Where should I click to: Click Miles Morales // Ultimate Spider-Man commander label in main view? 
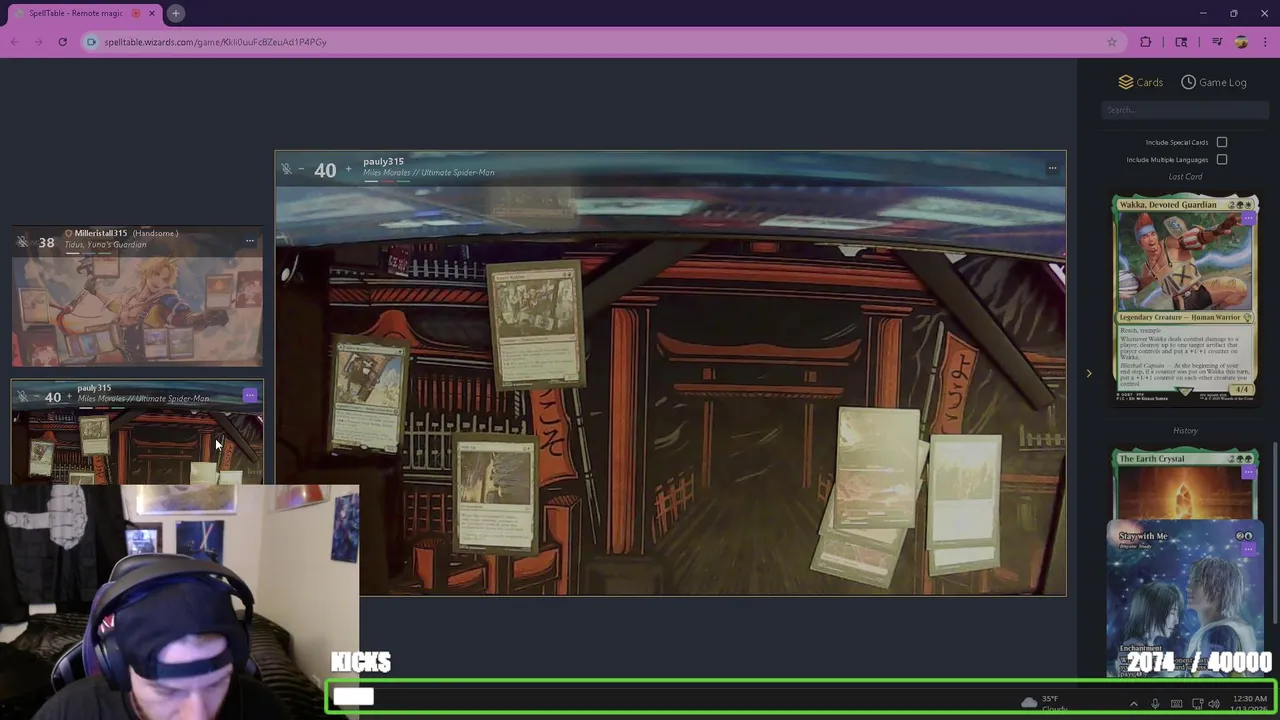428,173
